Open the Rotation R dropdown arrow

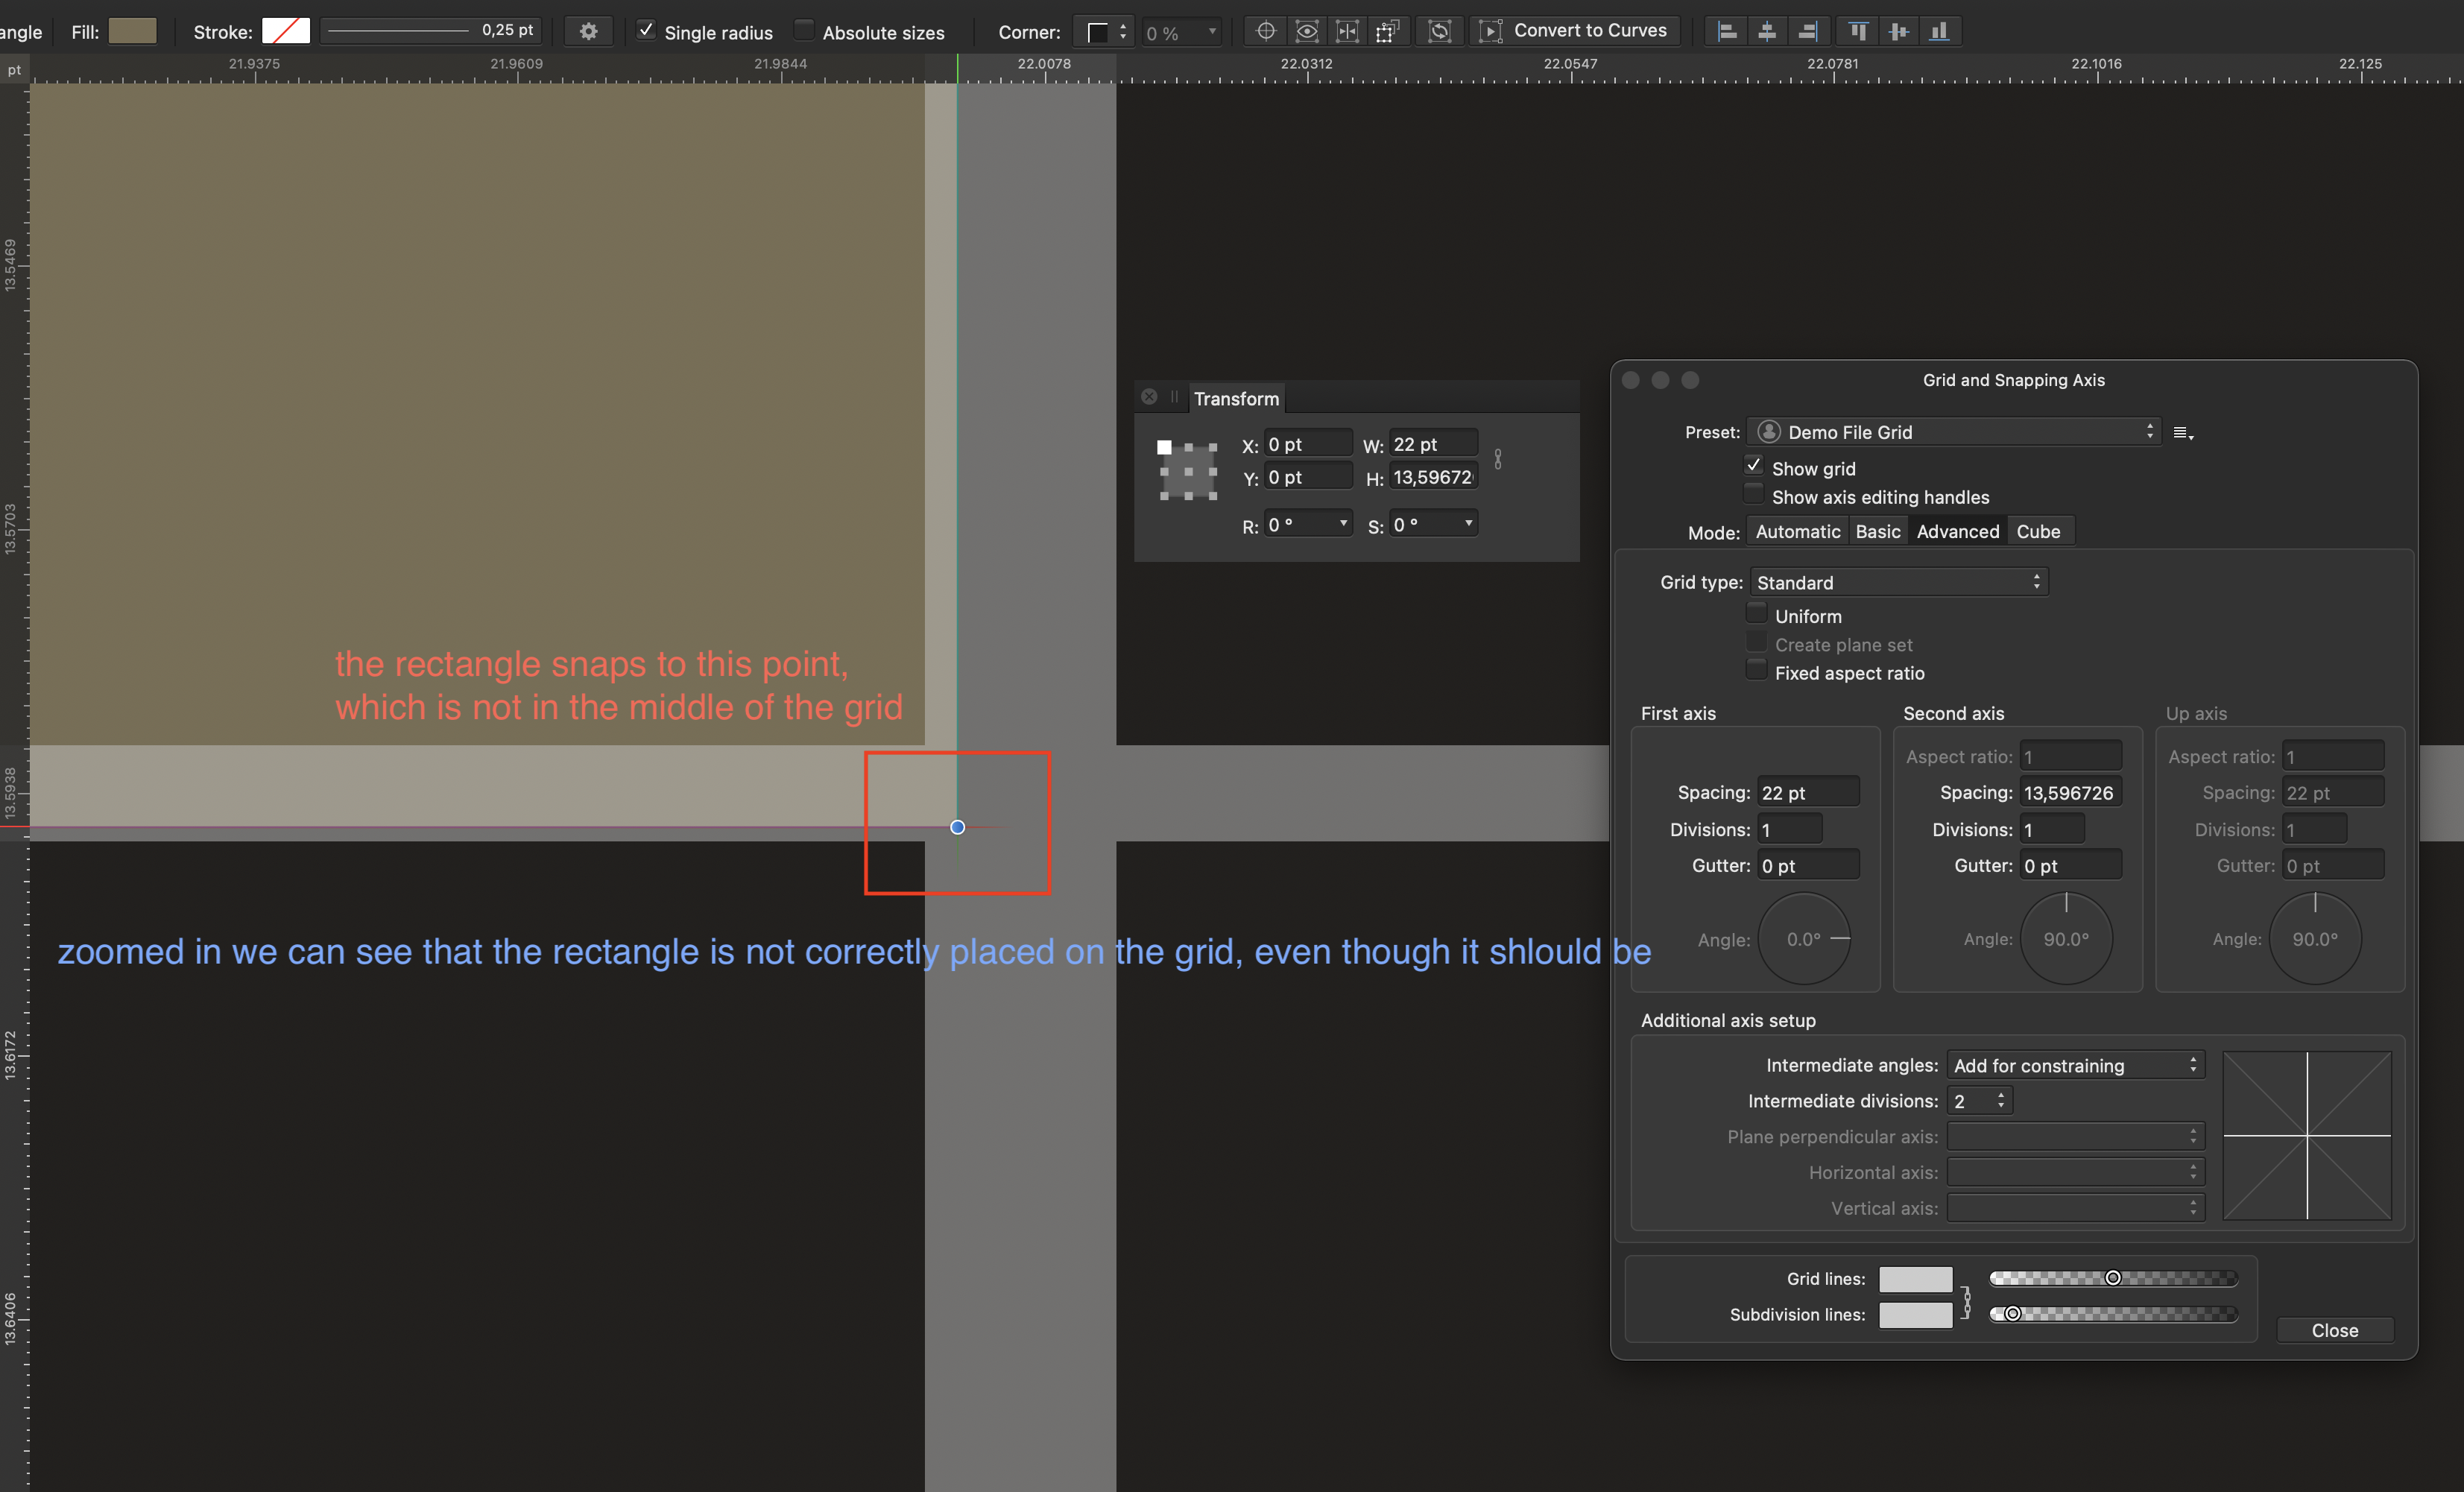coord(1343,523)
